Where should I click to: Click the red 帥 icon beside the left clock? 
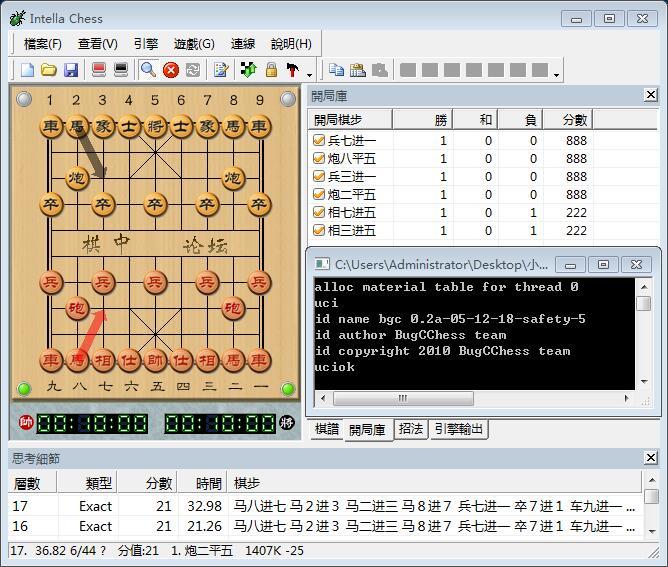click(x=26, y=423)
